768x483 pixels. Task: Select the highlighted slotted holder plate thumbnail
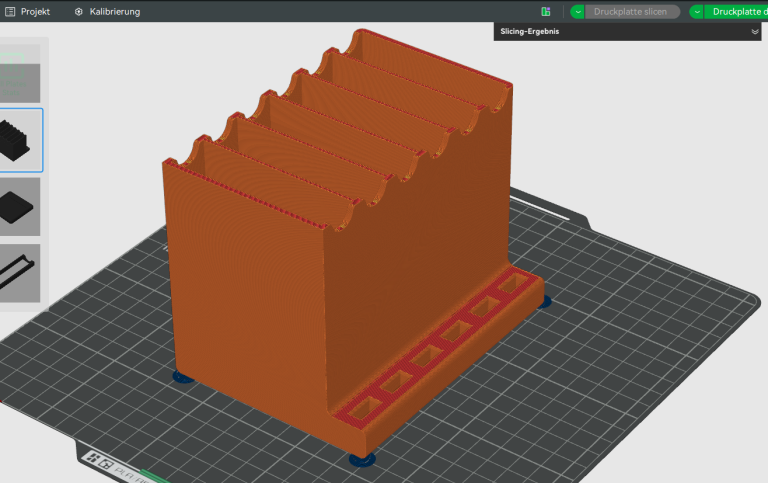tap(20, 140)
